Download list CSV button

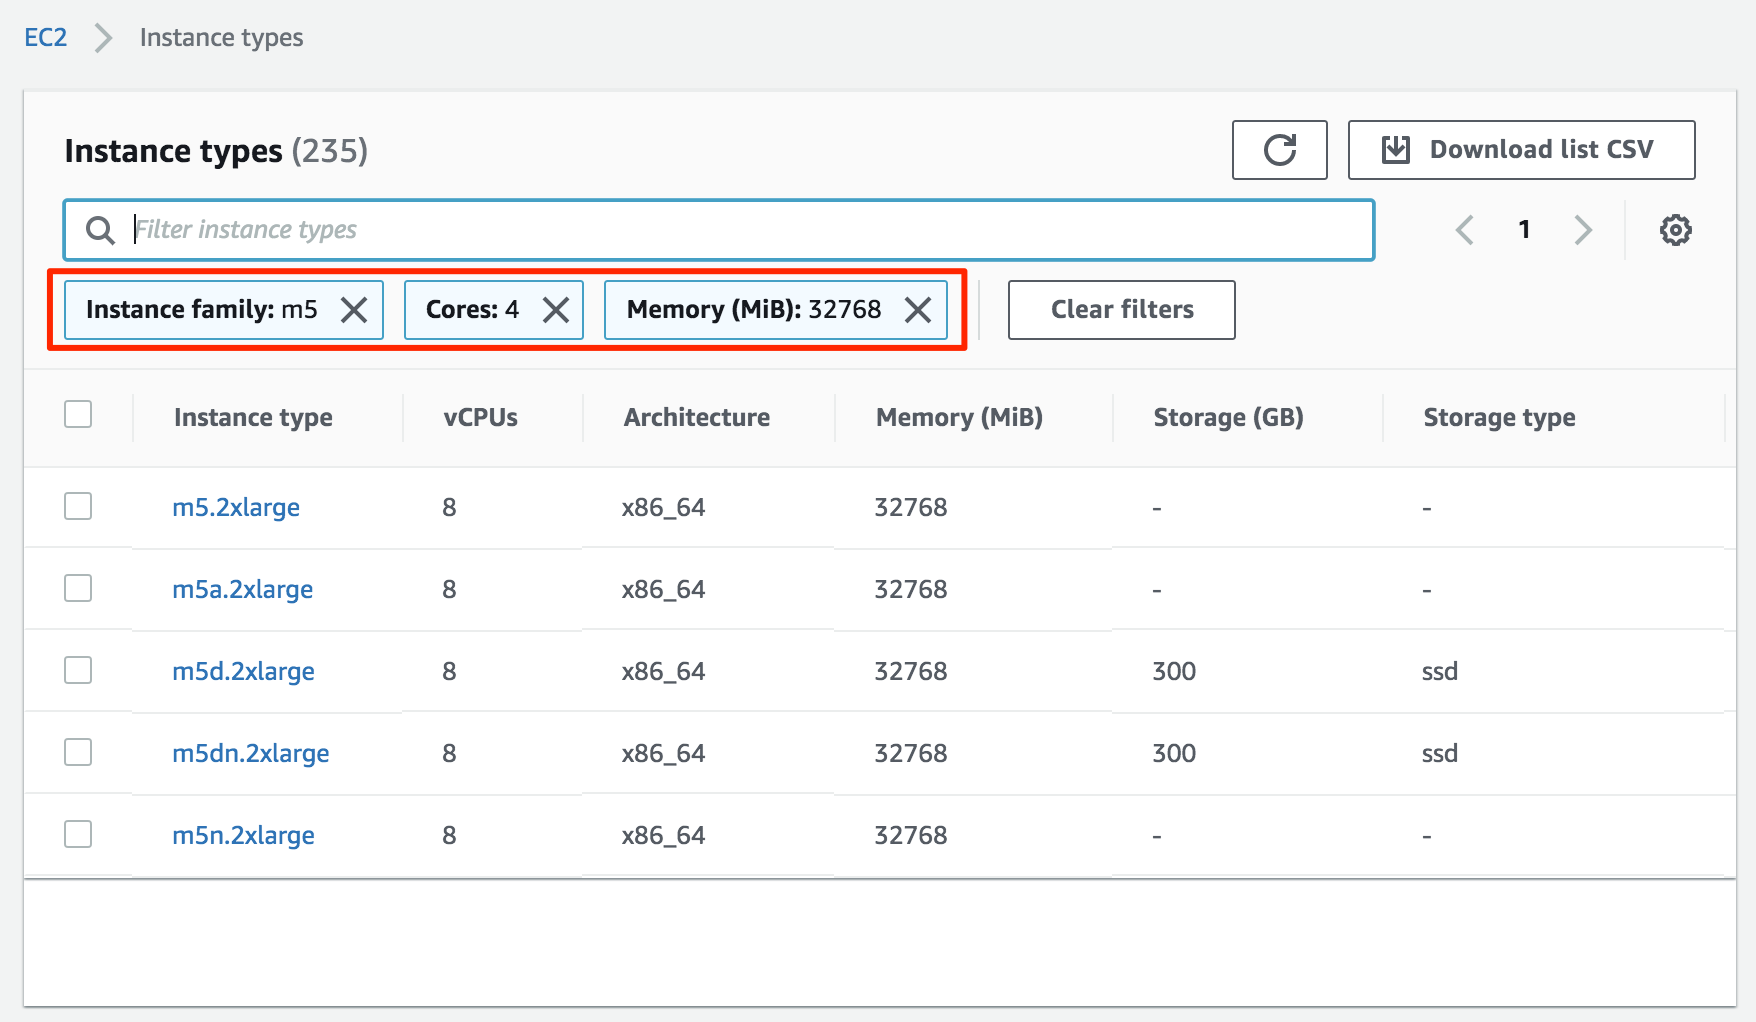point(1521,150)
